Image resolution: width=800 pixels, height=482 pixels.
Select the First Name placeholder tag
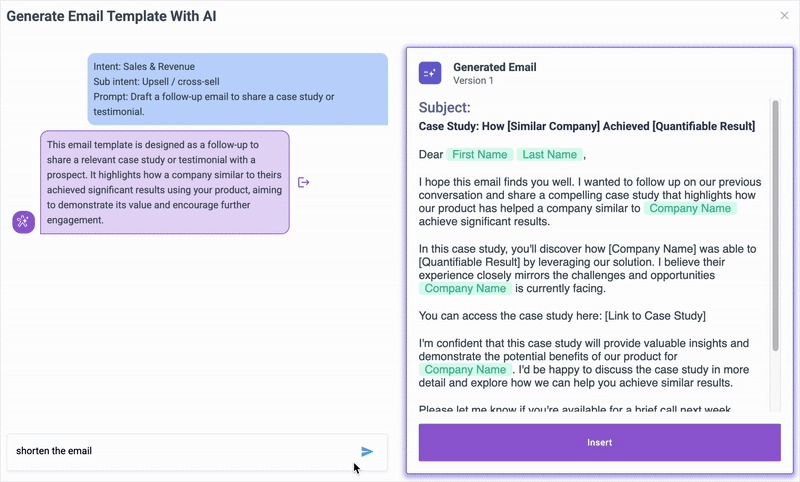click(479, 154)
